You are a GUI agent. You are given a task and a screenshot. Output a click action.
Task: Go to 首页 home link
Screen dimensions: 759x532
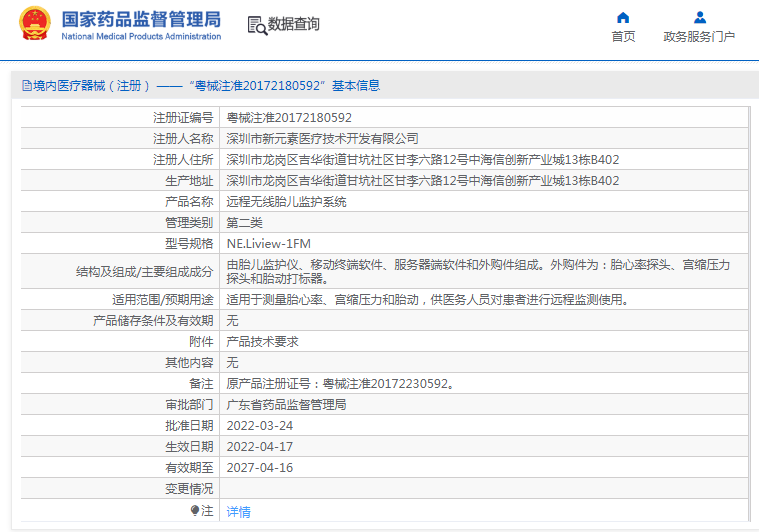tap(623, 37)
